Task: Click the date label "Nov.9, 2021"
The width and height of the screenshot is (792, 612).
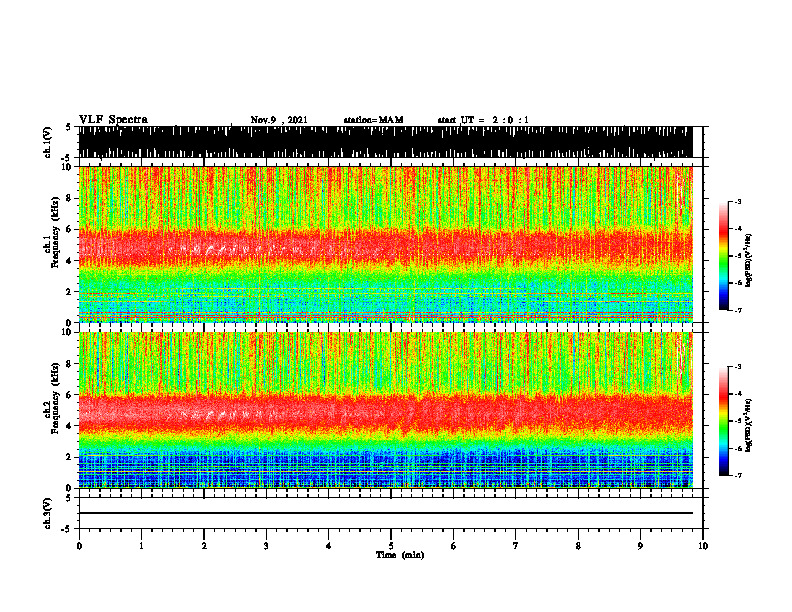Action: [x=279, y=120]
